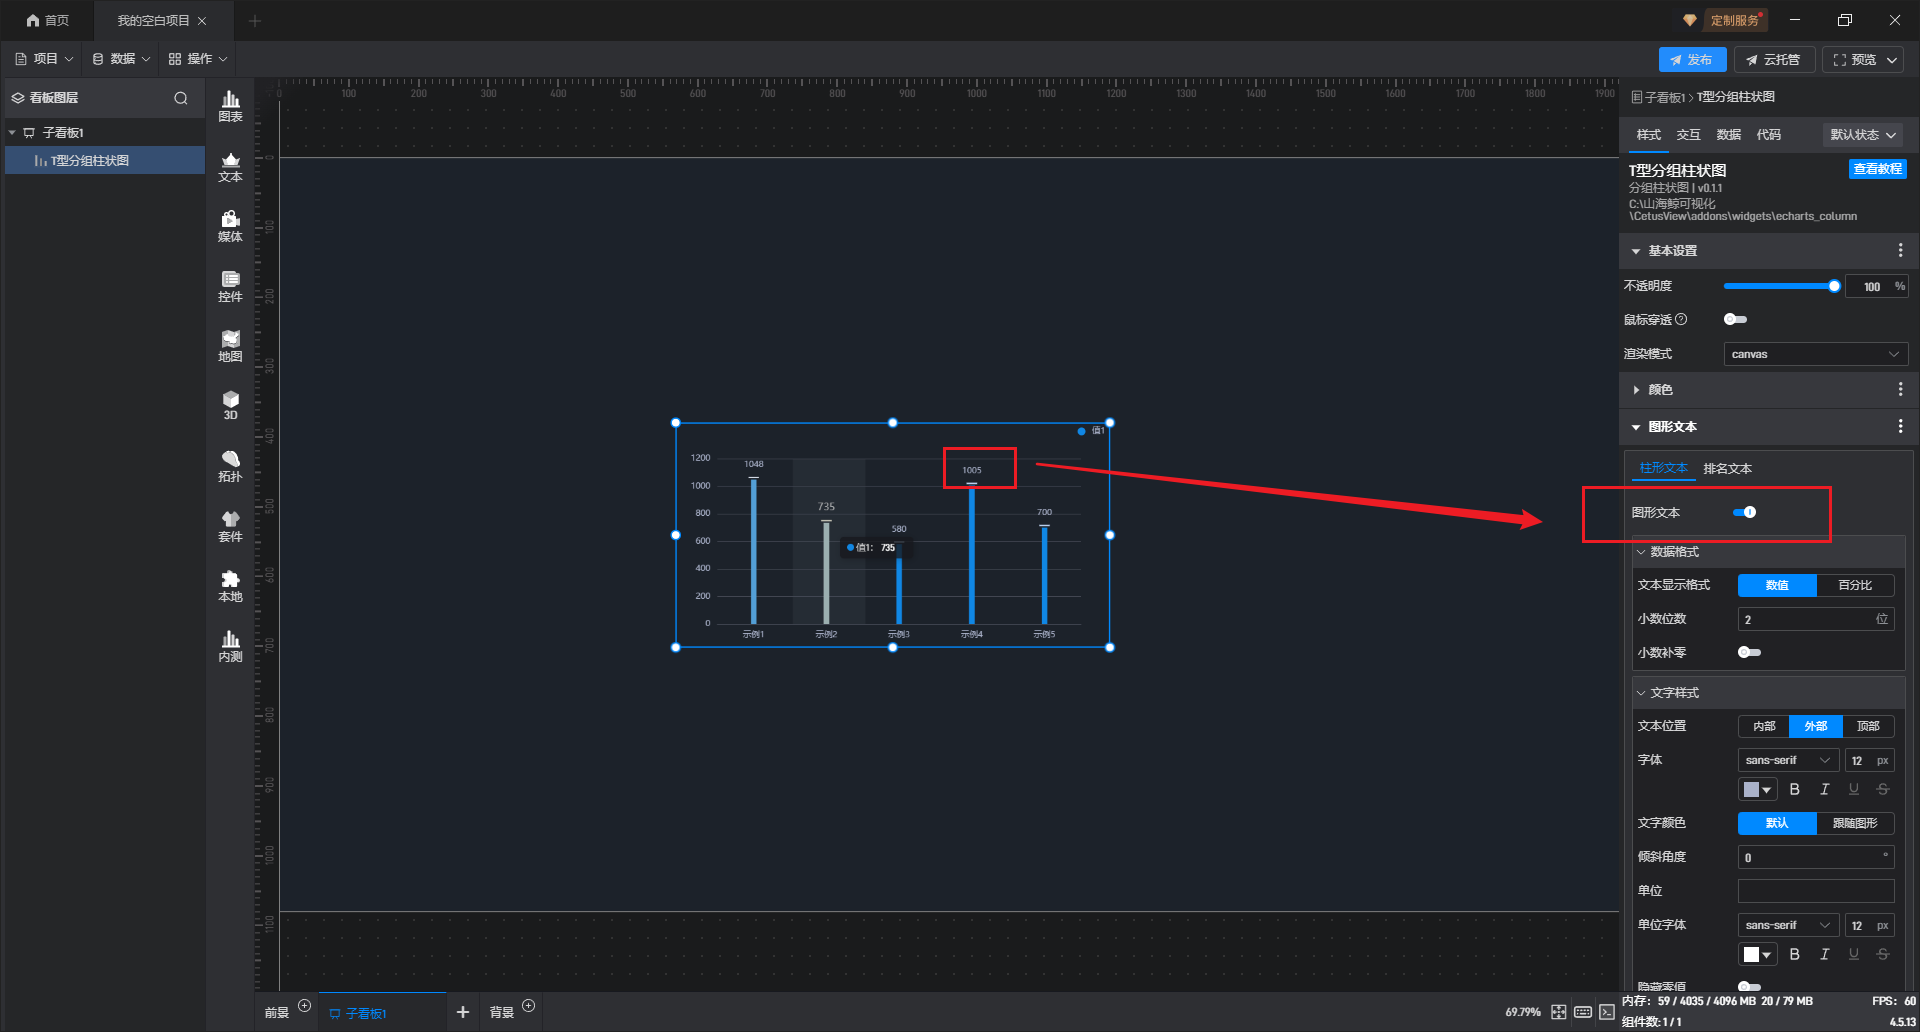Expand the 颜色 section
The height and width of the screenshot is (1032, 1920).
1660,390
